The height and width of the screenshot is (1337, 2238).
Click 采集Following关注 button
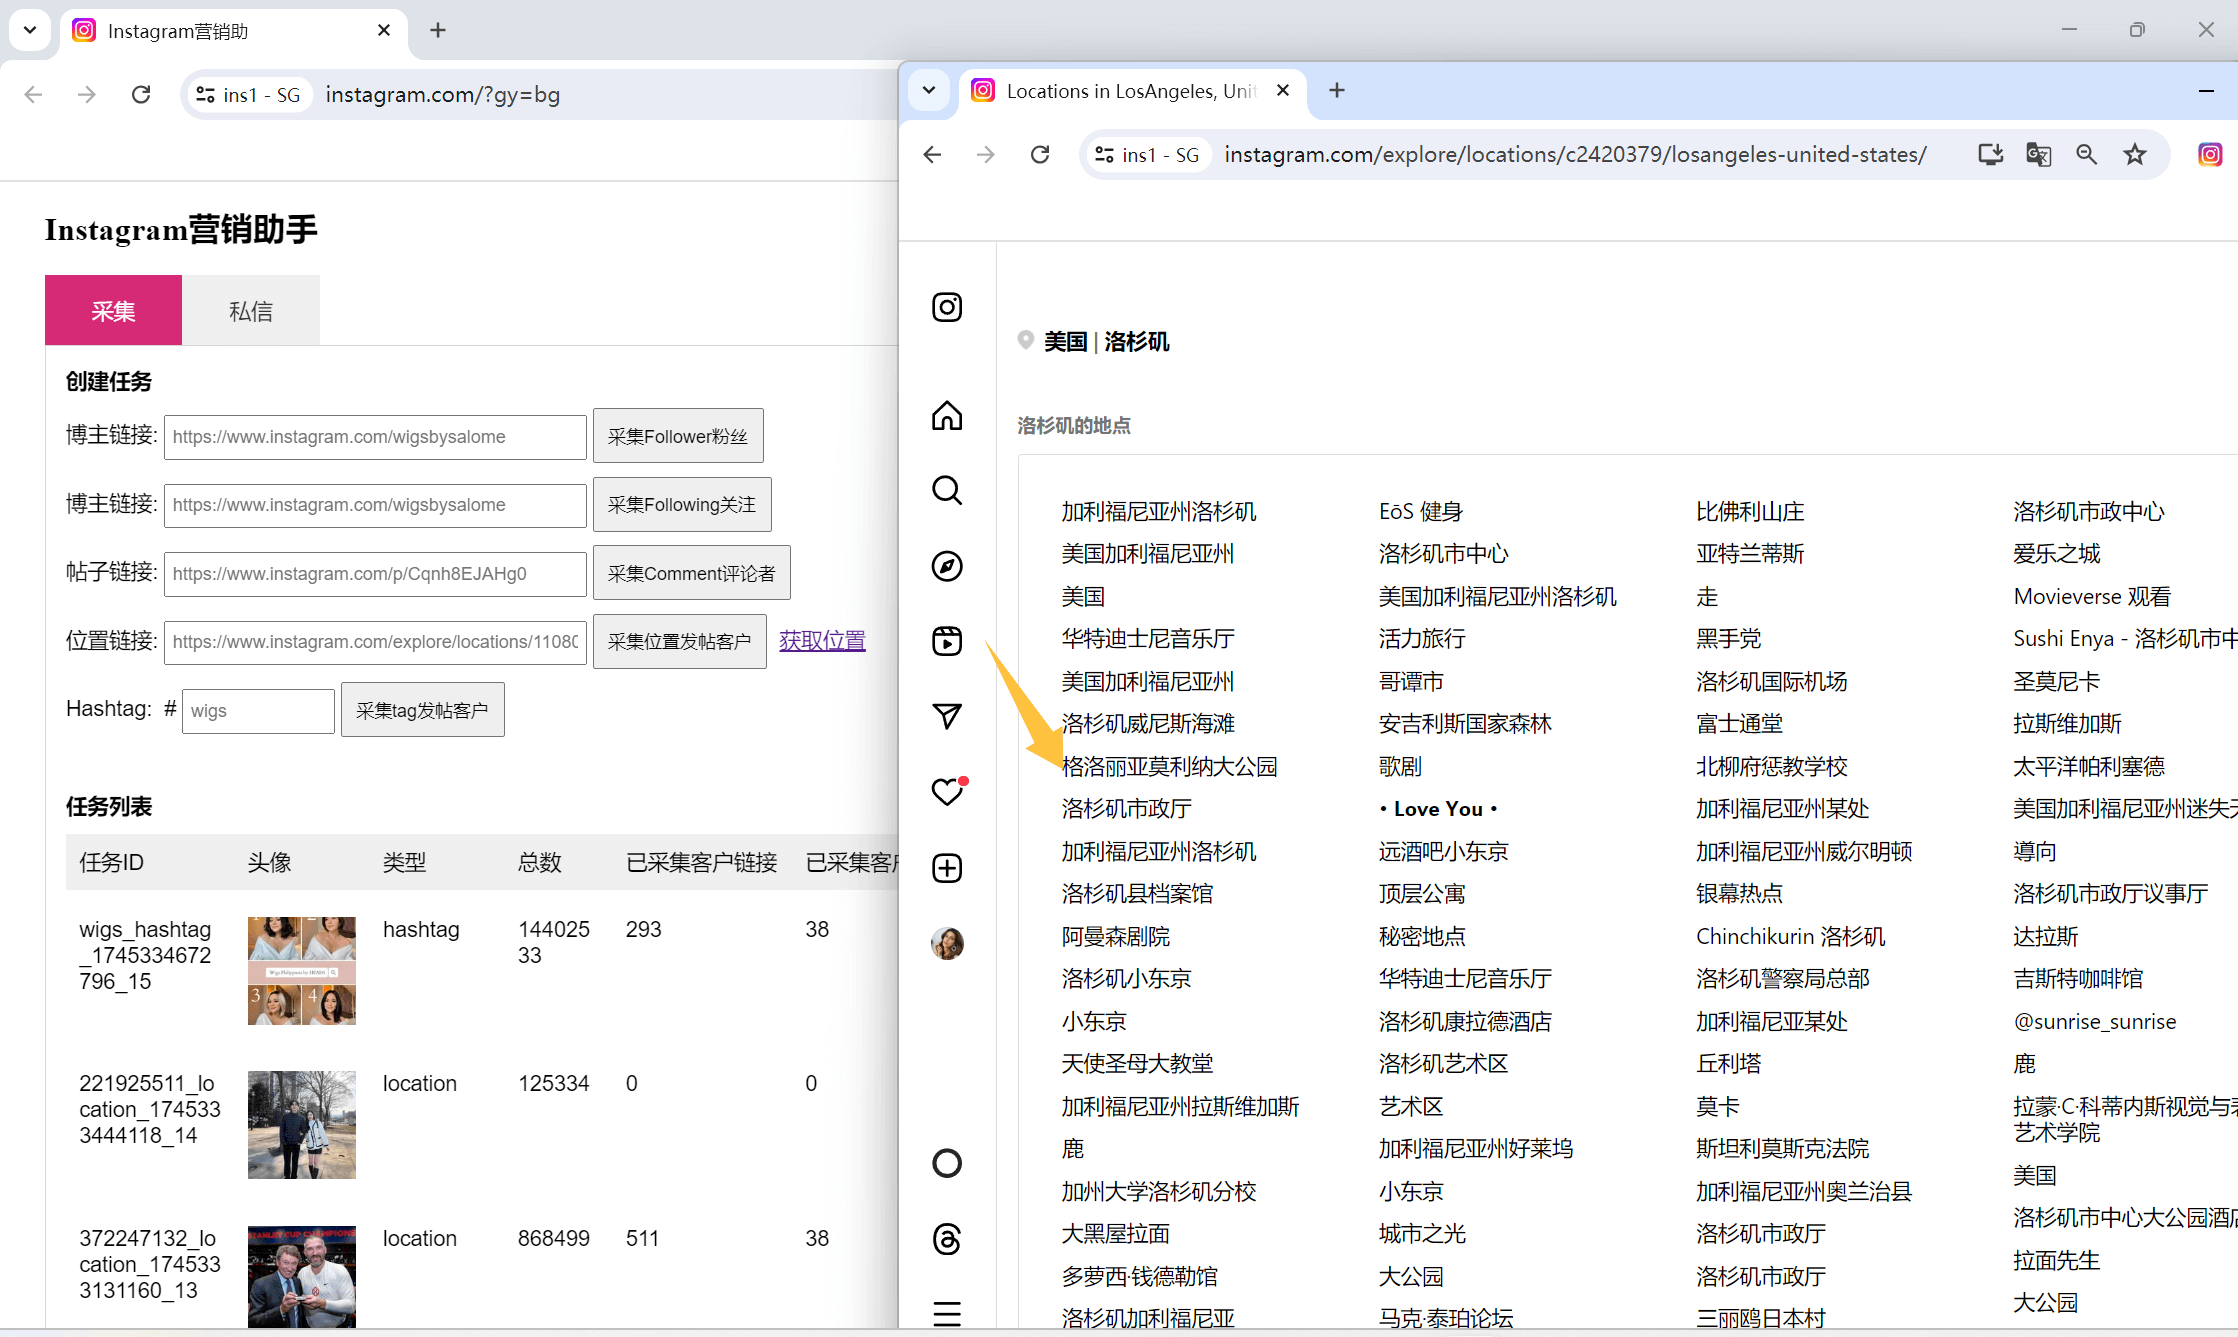click(x=682, y=505)
